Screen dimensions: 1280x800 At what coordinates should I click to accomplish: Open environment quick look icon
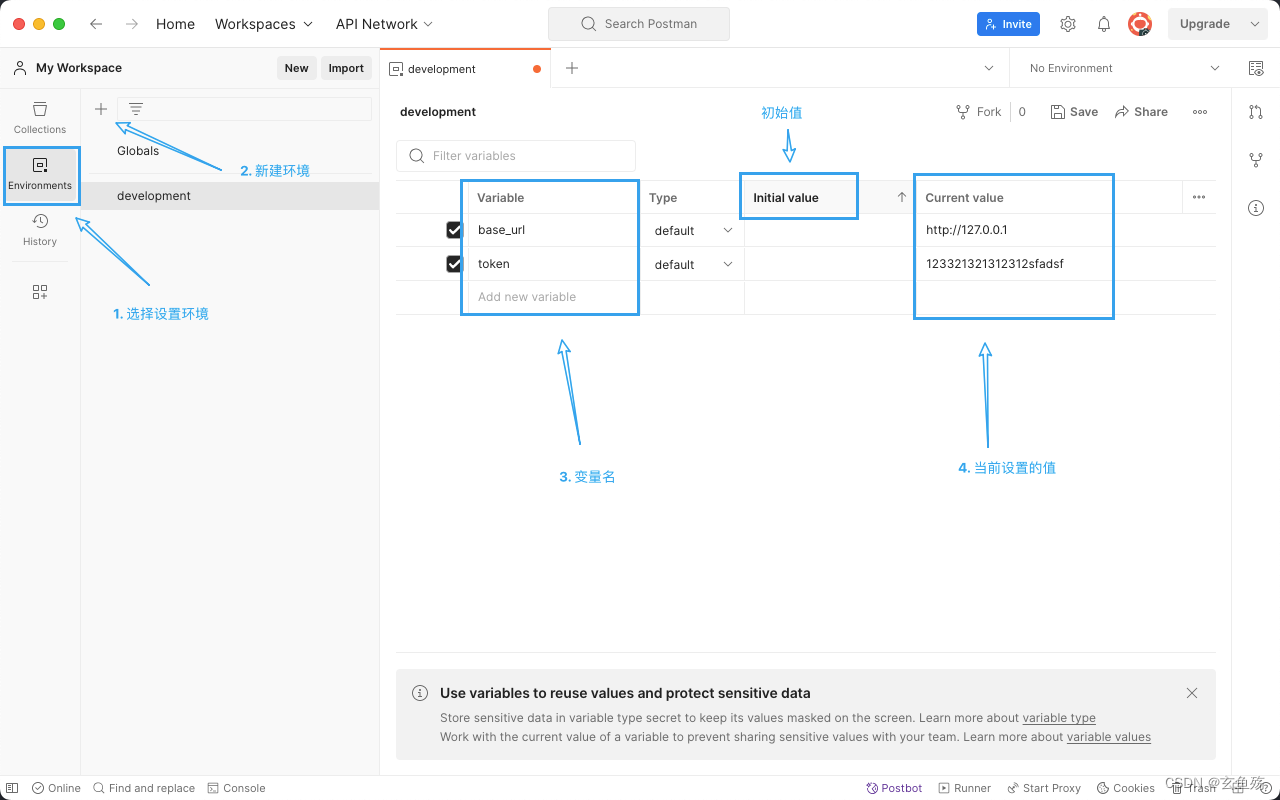pos(1256,68)
